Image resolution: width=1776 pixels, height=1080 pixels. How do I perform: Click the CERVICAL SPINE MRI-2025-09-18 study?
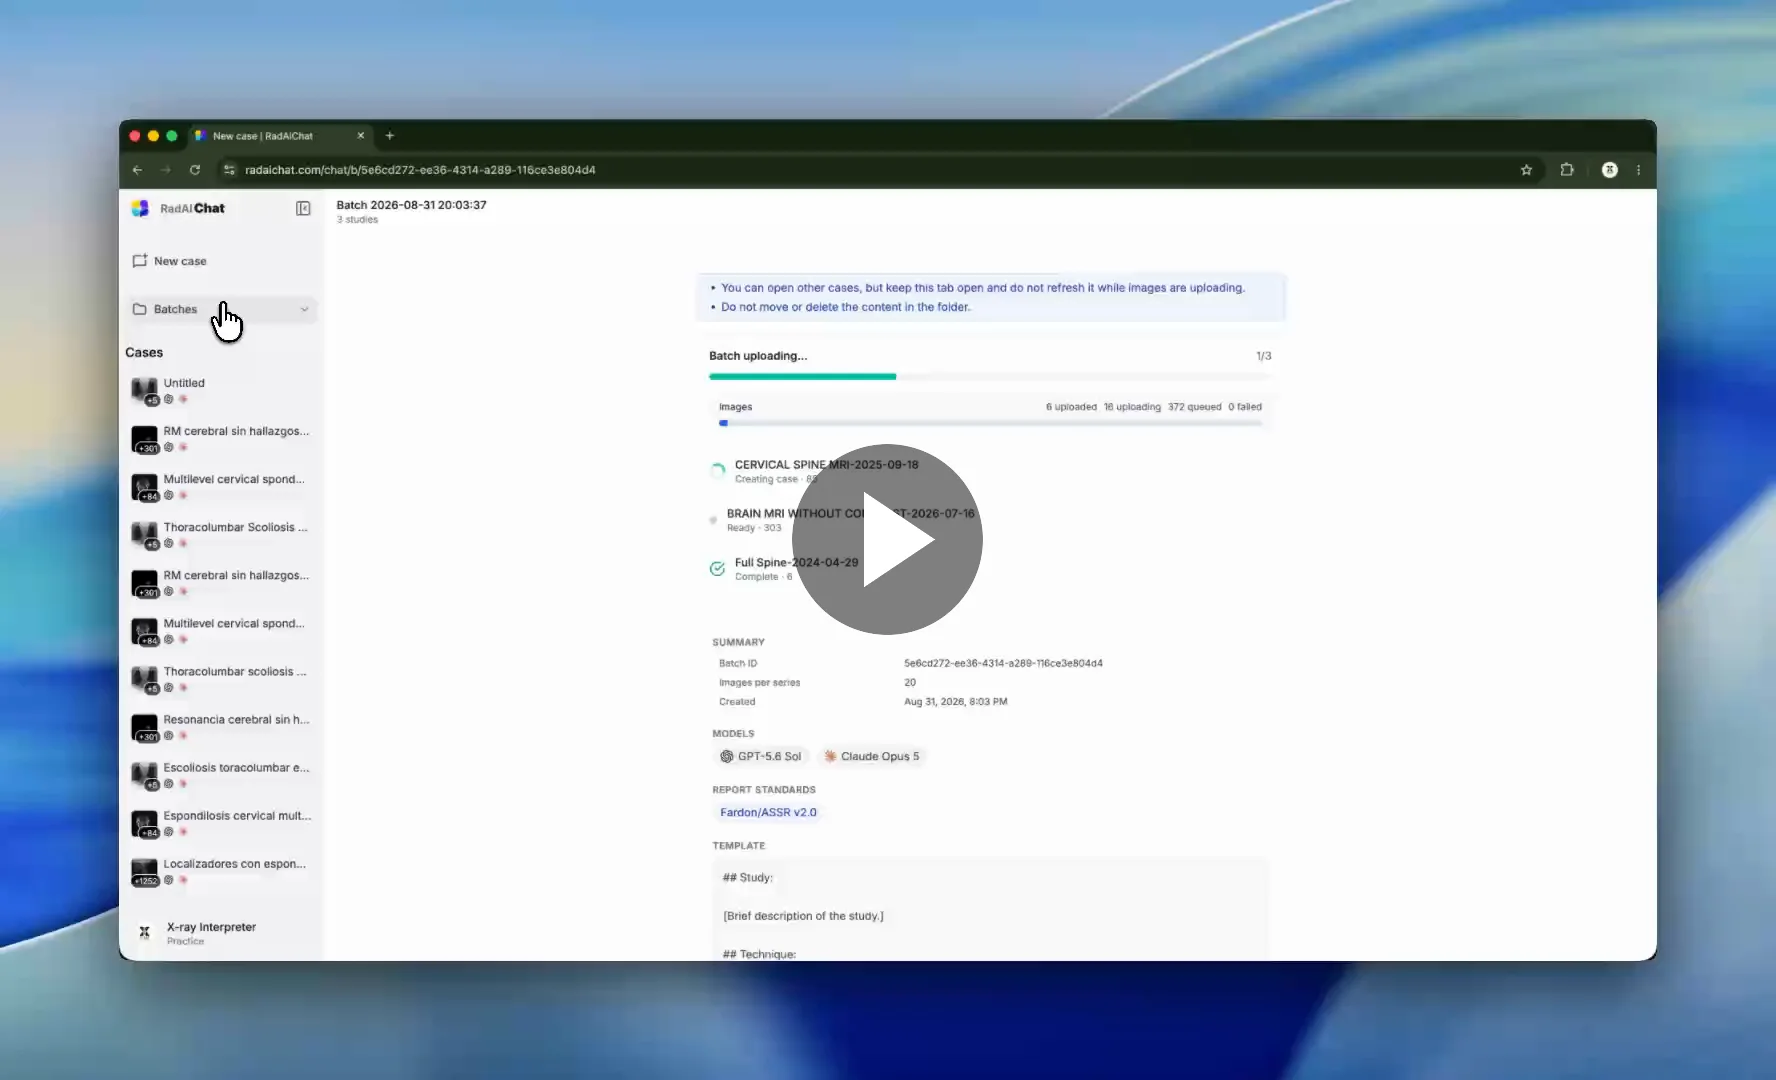[826, 464]
